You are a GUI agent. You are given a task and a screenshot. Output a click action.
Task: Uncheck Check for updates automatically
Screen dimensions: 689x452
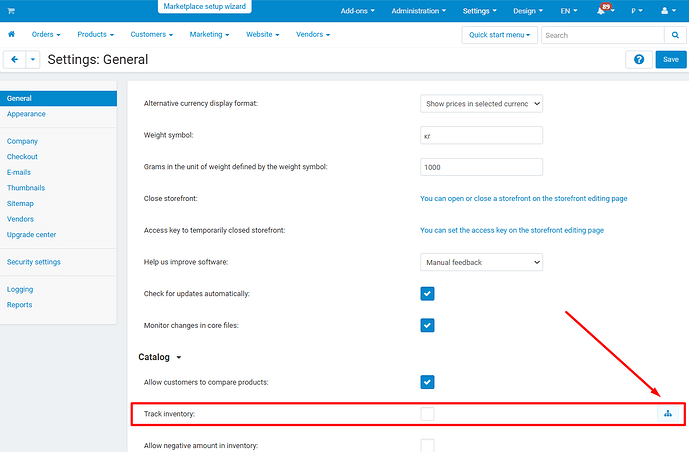point(427,294)
